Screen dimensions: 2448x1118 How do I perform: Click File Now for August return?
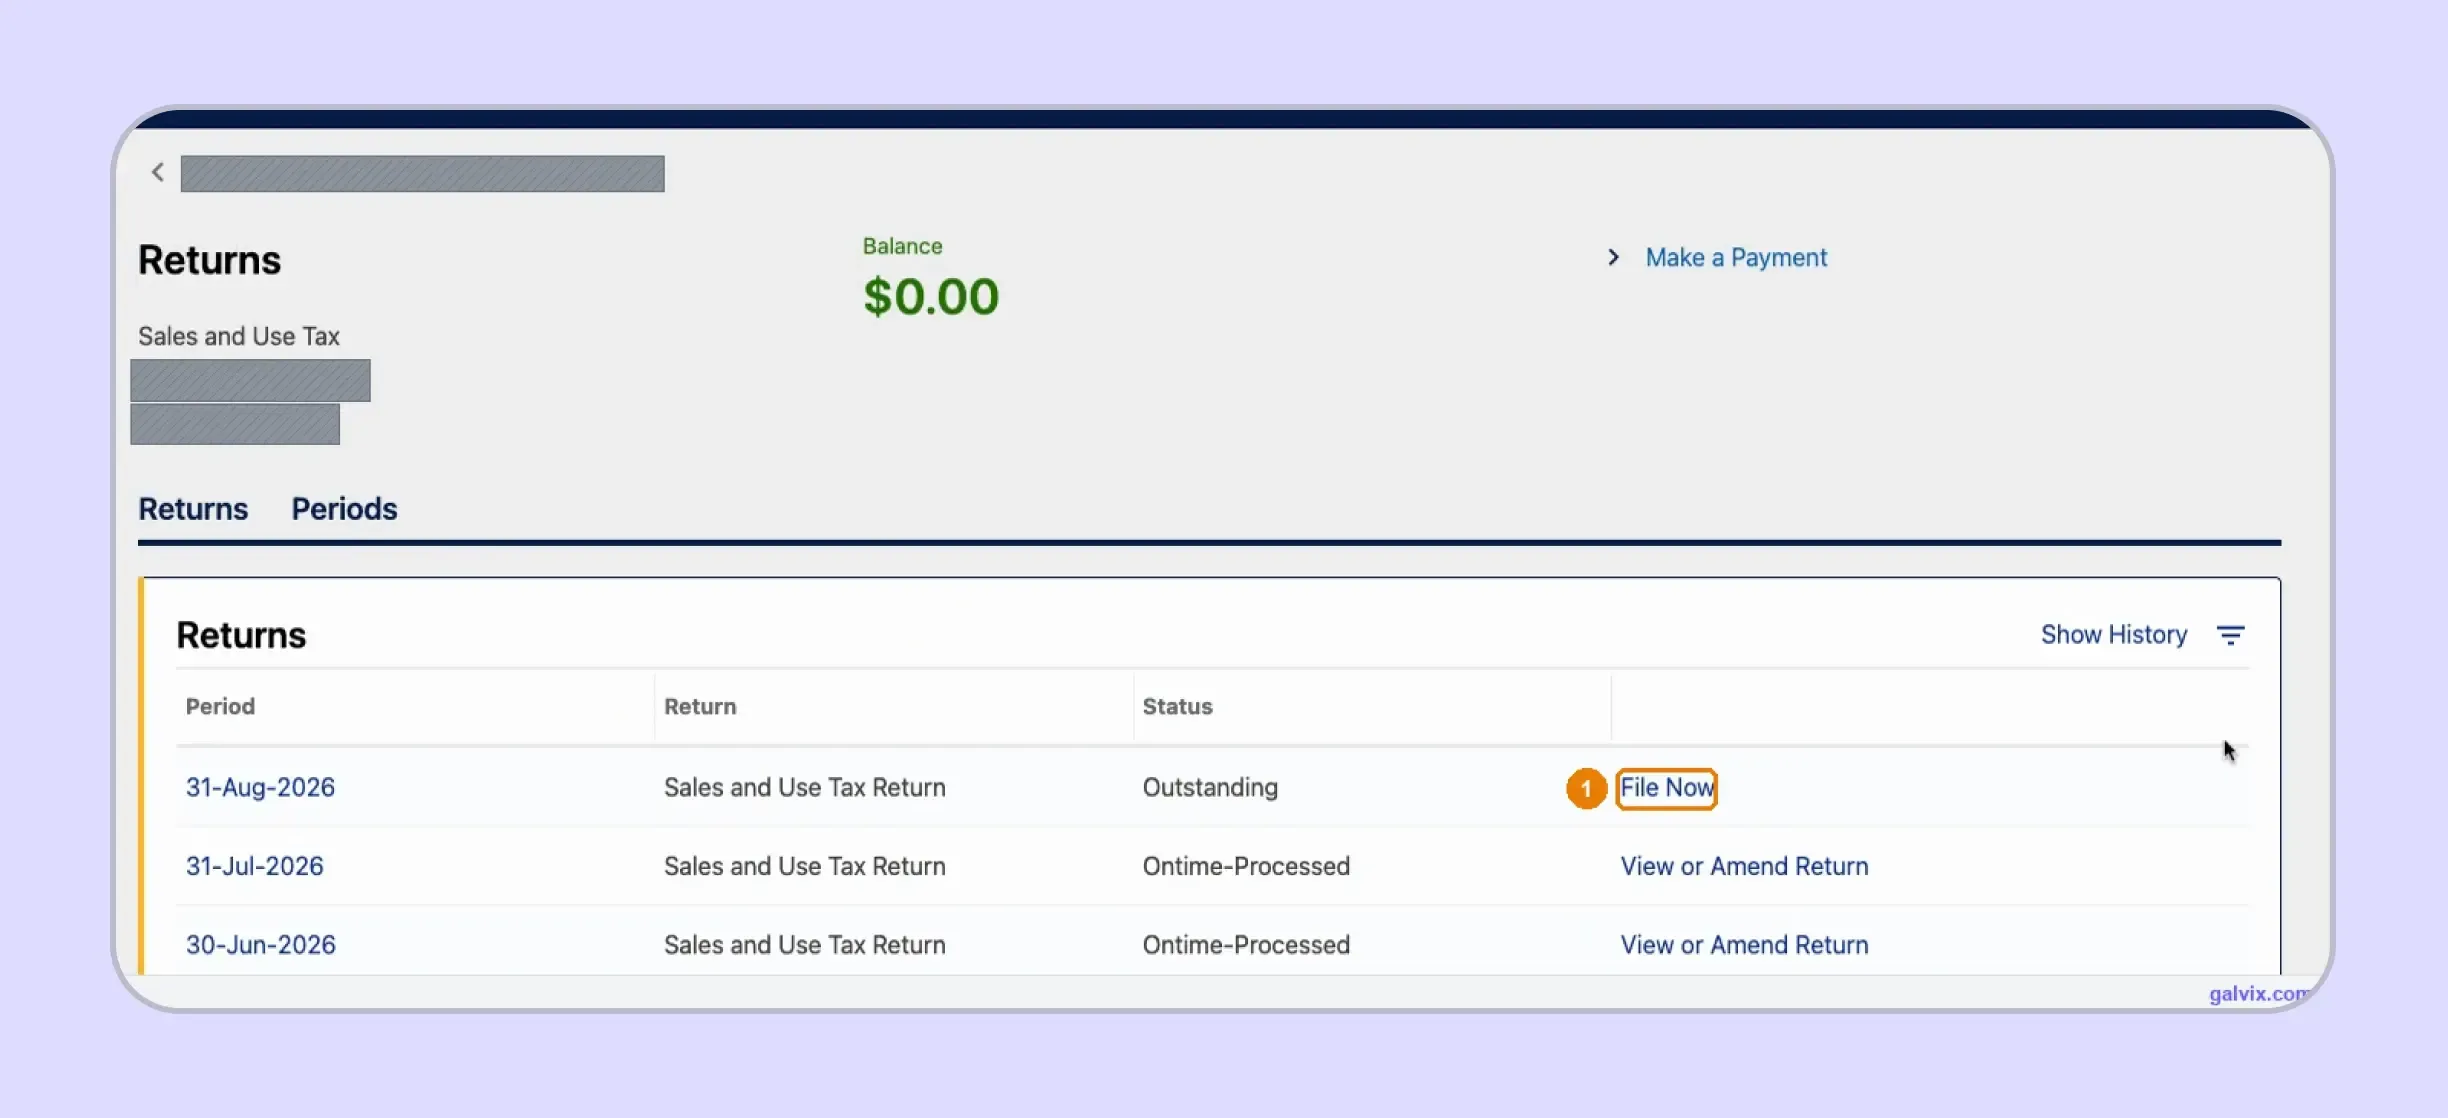pyautogui.click(x=1666, y=788)
